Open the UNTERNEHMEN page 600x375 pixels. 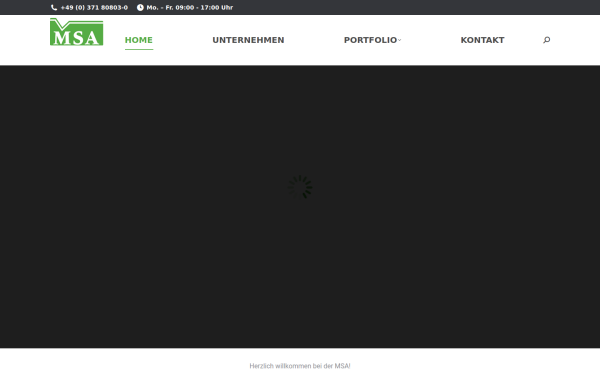coord(248,40)
